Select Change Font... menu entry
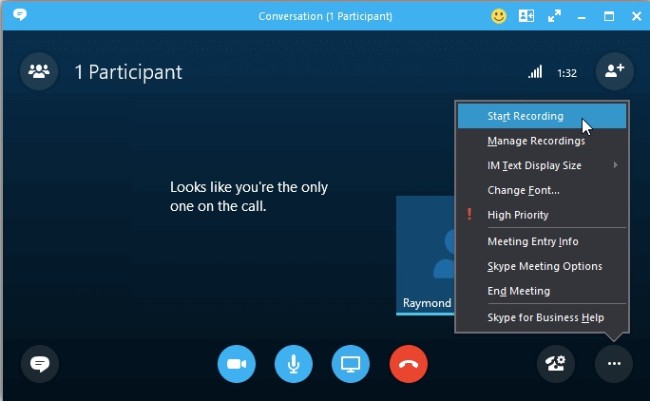 [x=542, y=190]
